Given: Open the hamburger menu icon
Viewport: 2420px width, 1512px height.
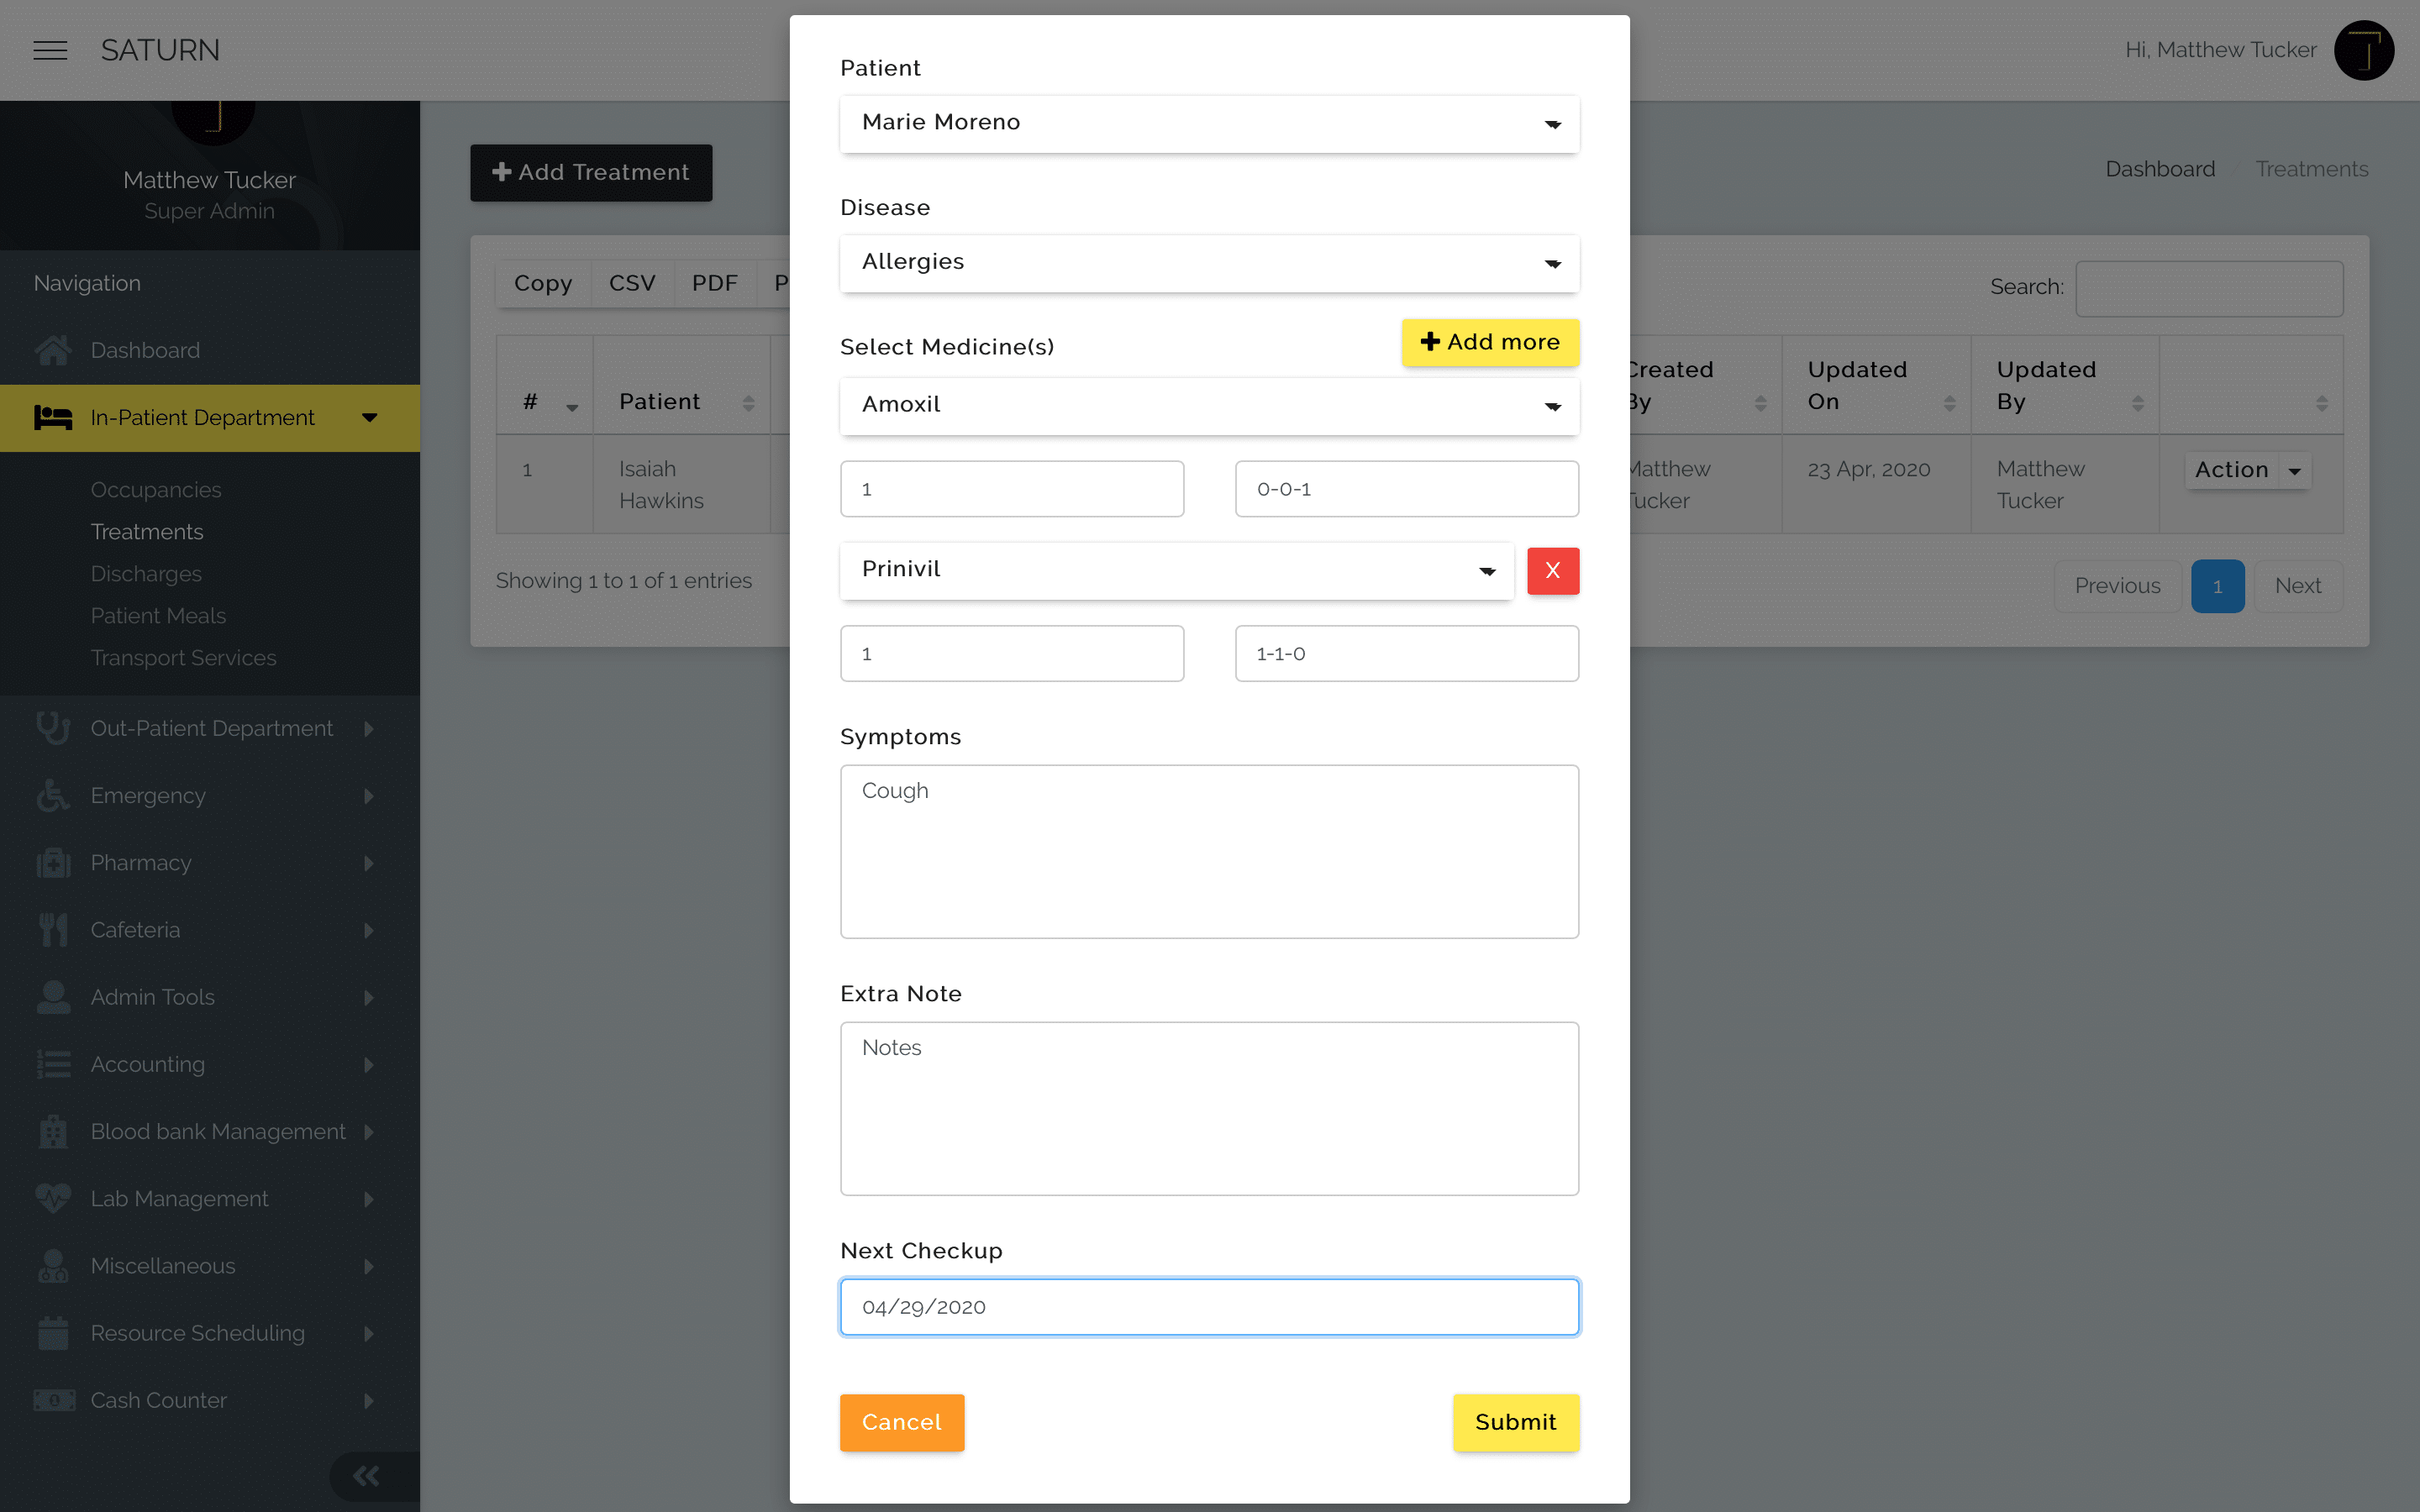Looking at the screenshot, I should click(50, 50).
